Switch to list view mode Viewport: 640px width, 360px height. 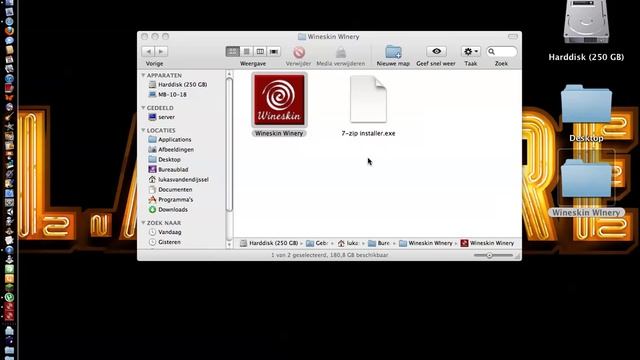pyautogui.click(x=247, y=51)
